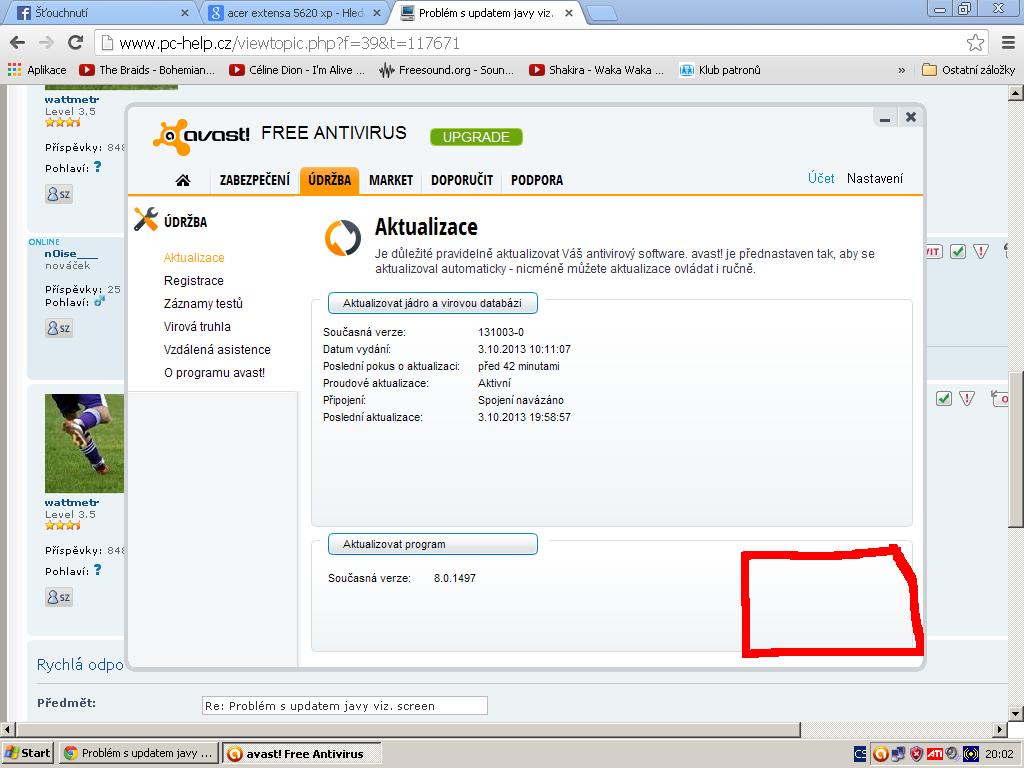Click the avast! tray icon

click(880, 754)
